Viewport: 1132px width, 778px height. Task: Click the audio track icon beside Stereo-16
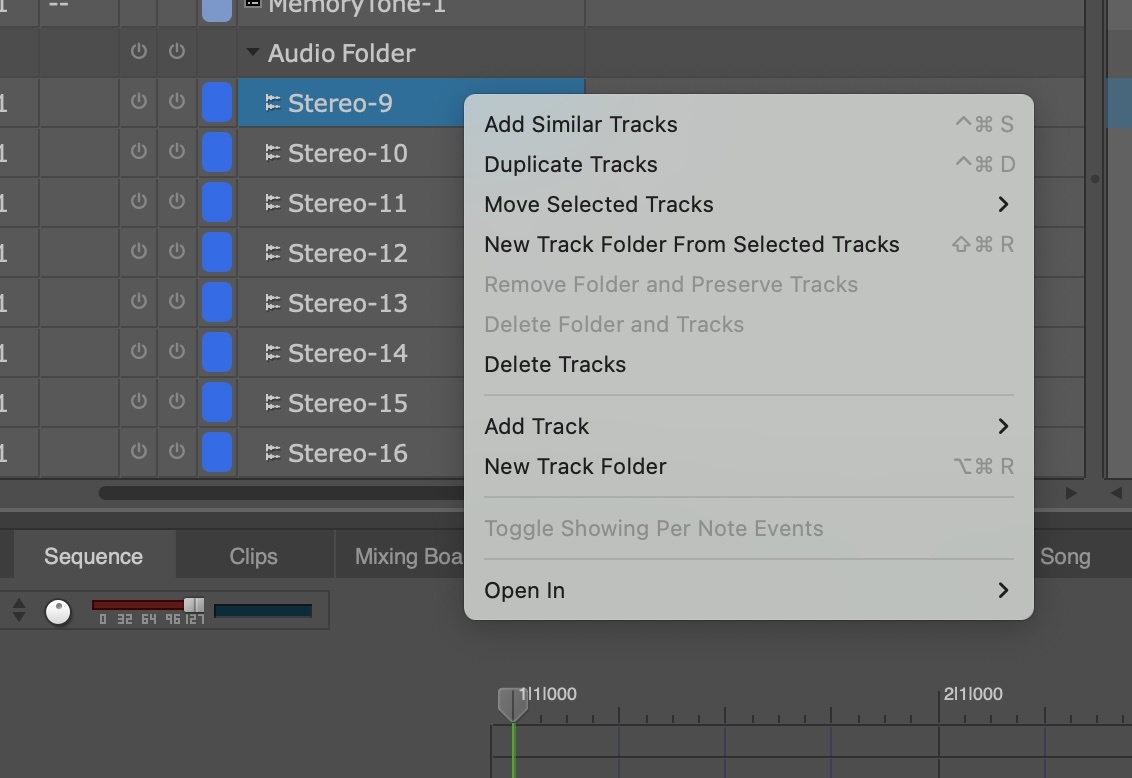coord(272,453)
